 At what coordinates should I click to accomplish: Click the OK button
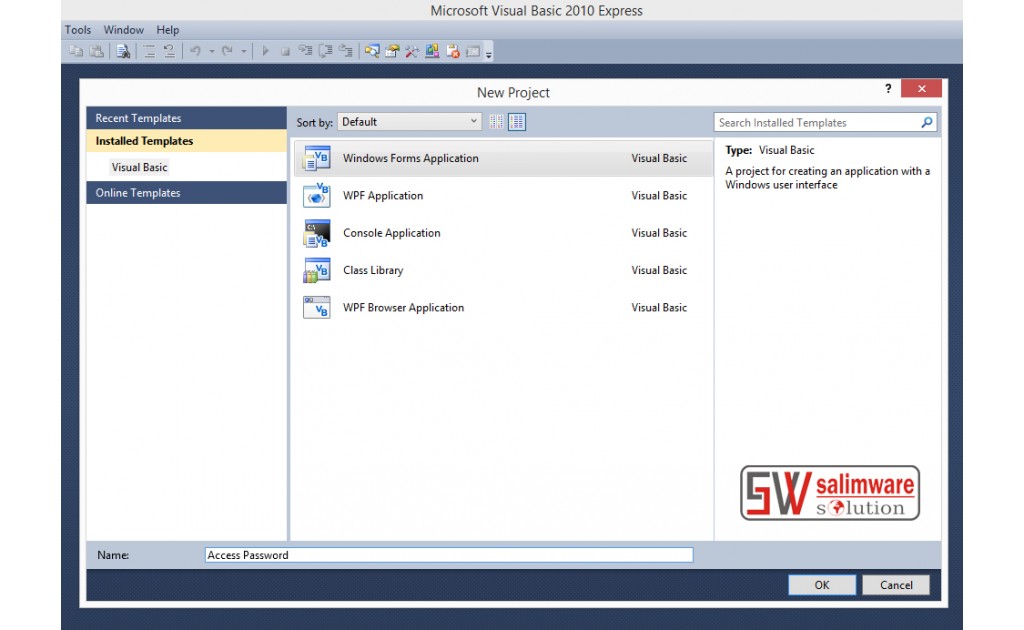tap(821, 585)
